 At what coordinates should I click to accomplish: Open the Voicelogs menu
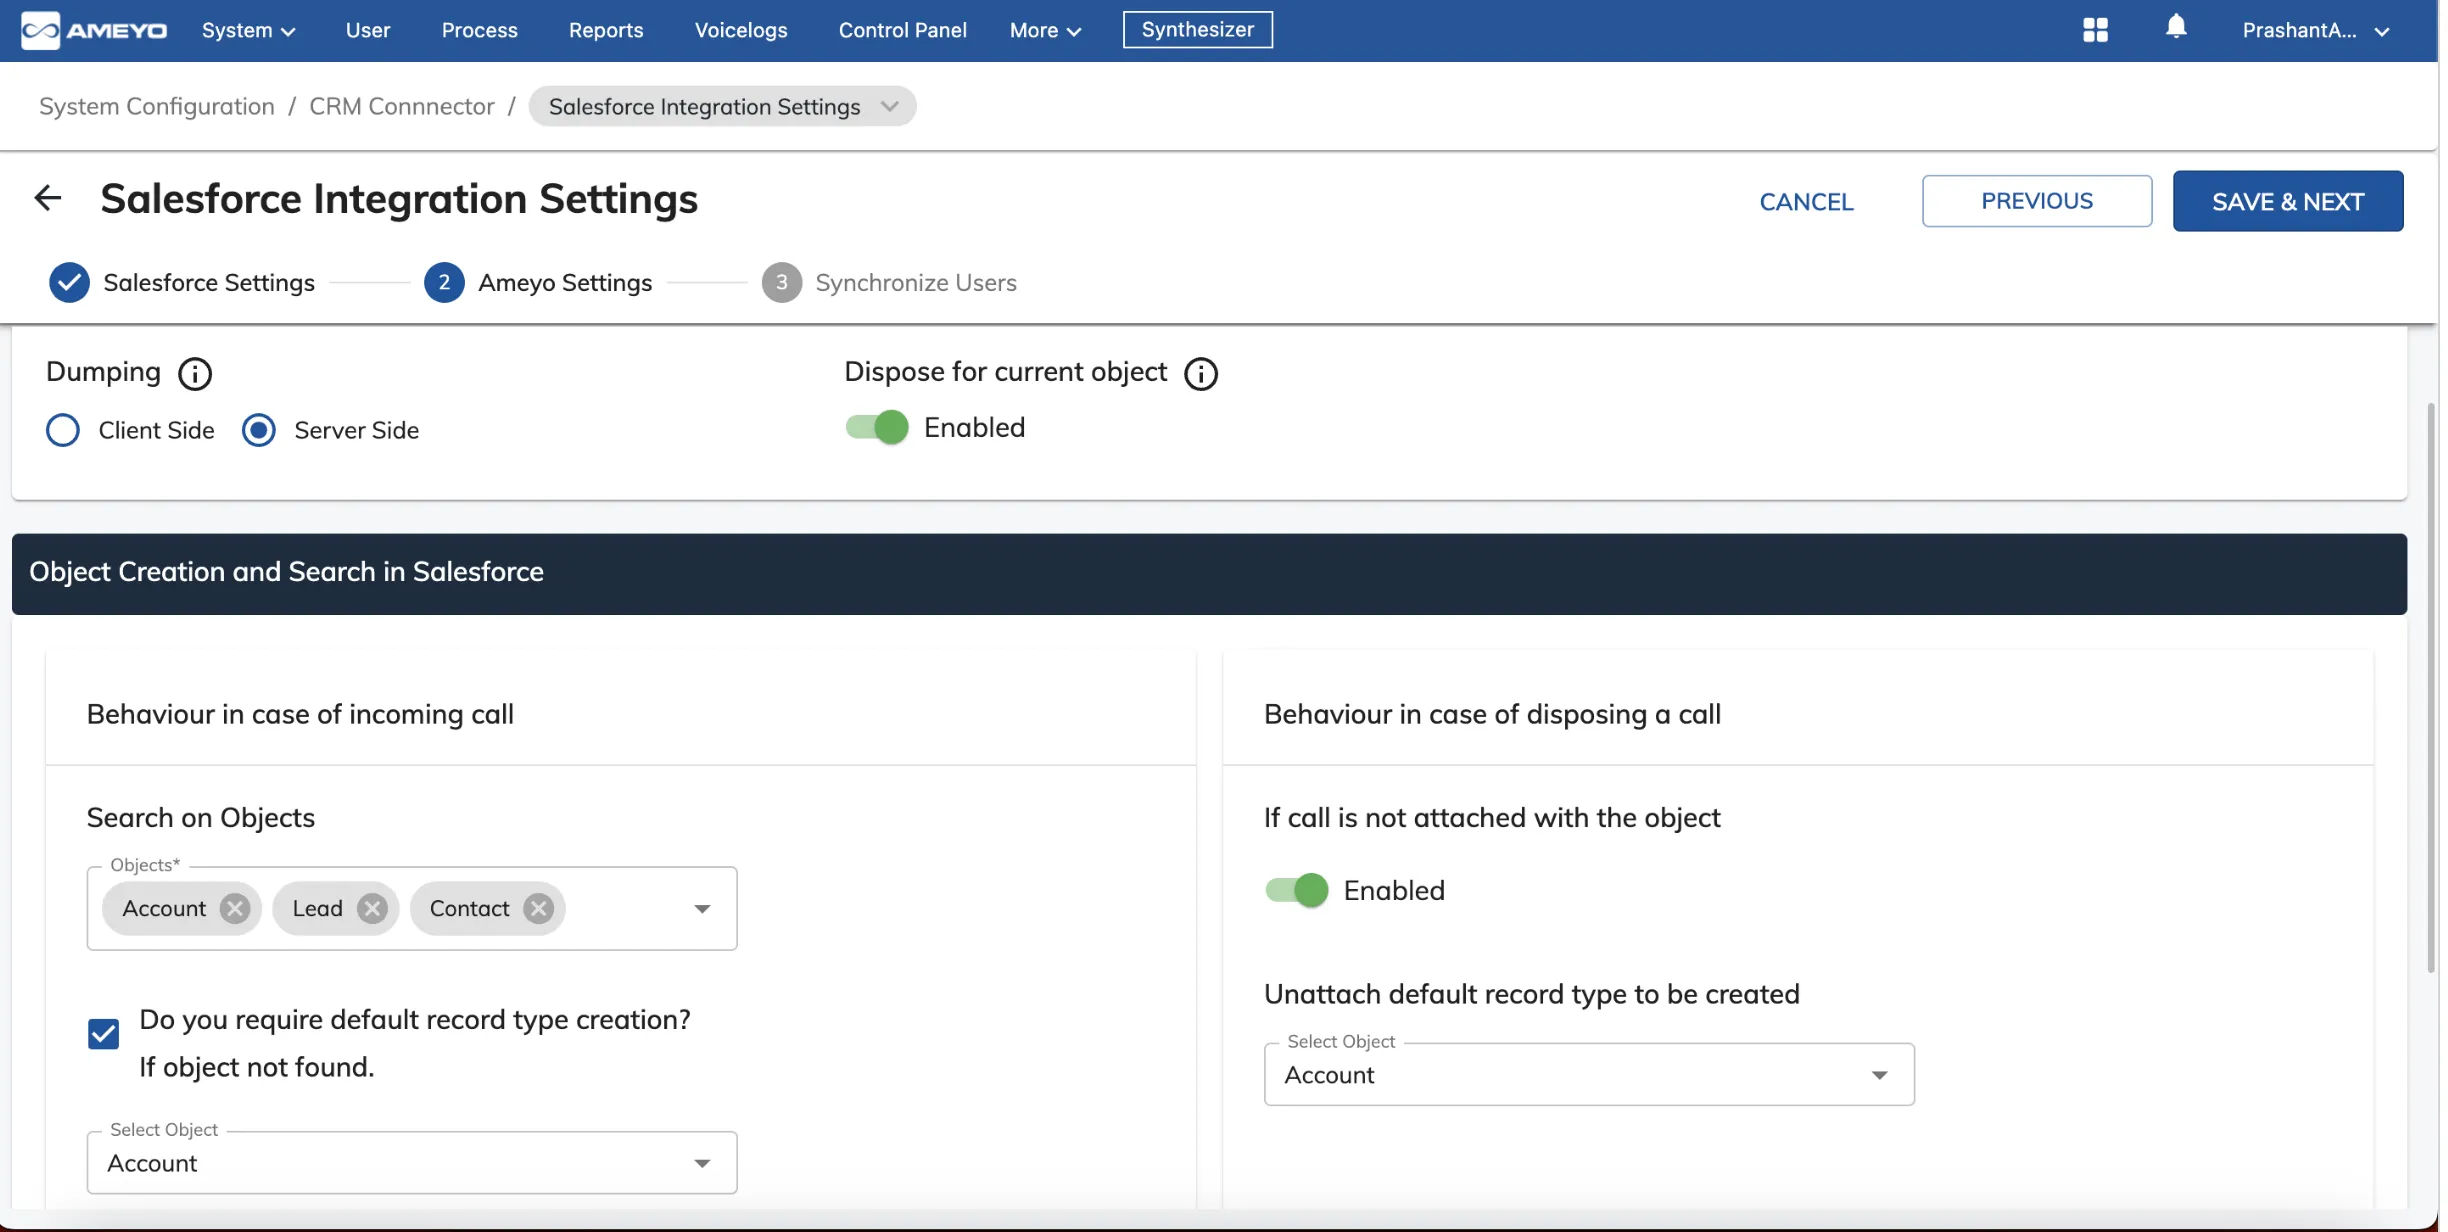(x=743, y=30)
